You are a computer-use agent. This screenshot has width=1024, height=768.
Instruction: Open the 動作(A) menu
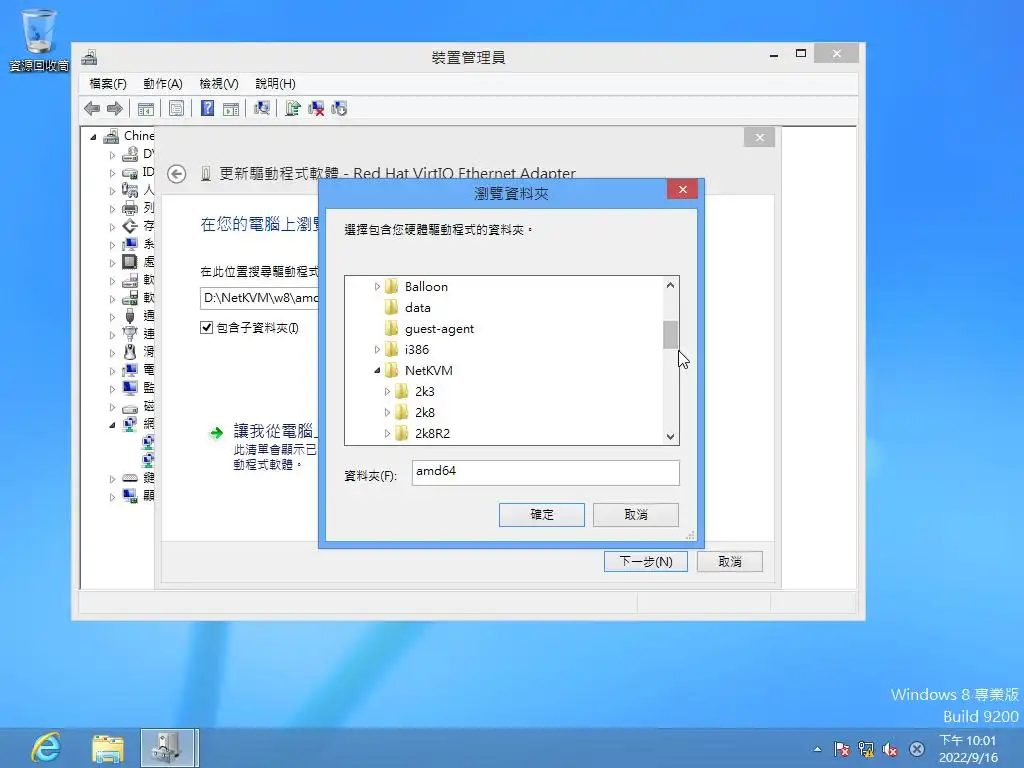coord(163,84)
